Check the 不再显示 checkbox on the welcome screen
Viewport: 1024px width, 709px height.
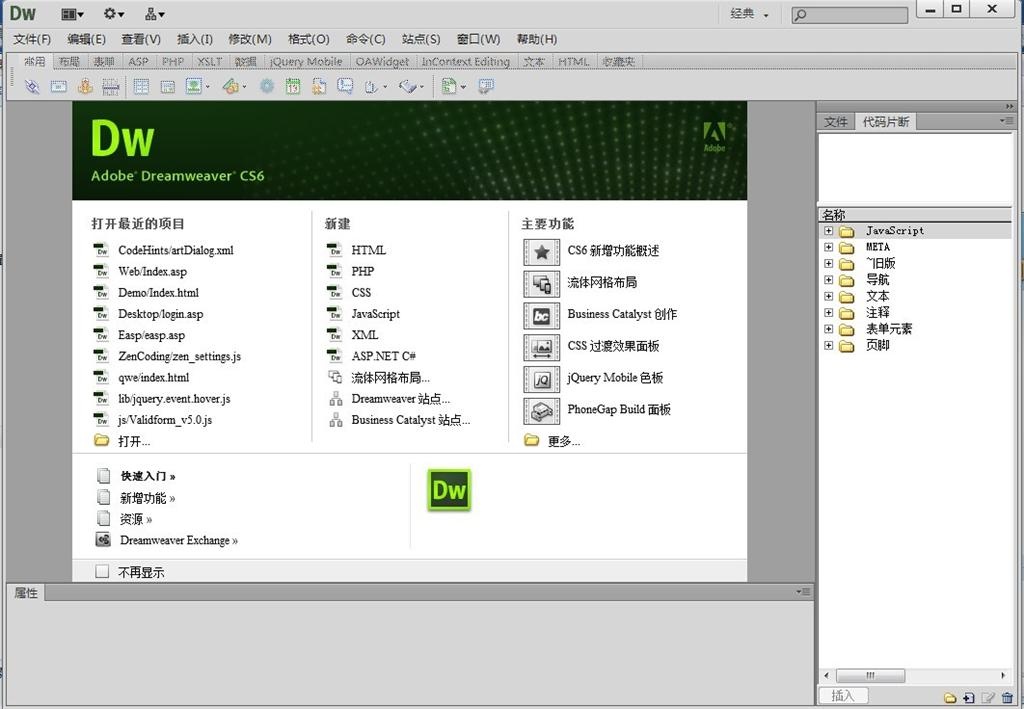pos(102,571)
